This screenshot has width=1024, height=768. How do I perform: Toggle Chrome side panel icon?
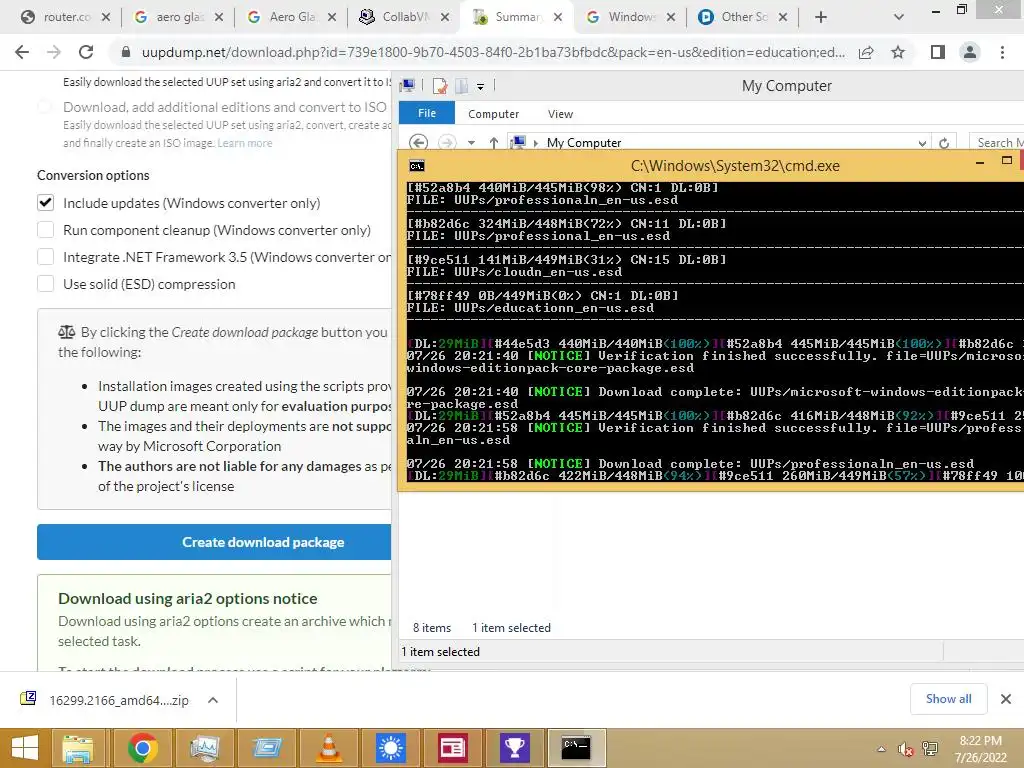coord(937,52)
